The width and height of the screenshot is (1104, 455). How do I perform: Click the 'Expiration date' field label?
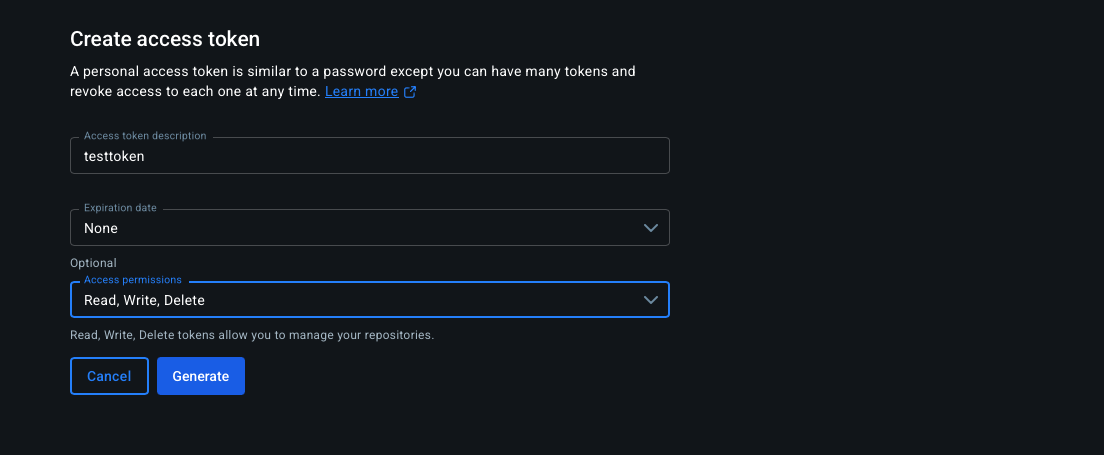coord(120,208)
